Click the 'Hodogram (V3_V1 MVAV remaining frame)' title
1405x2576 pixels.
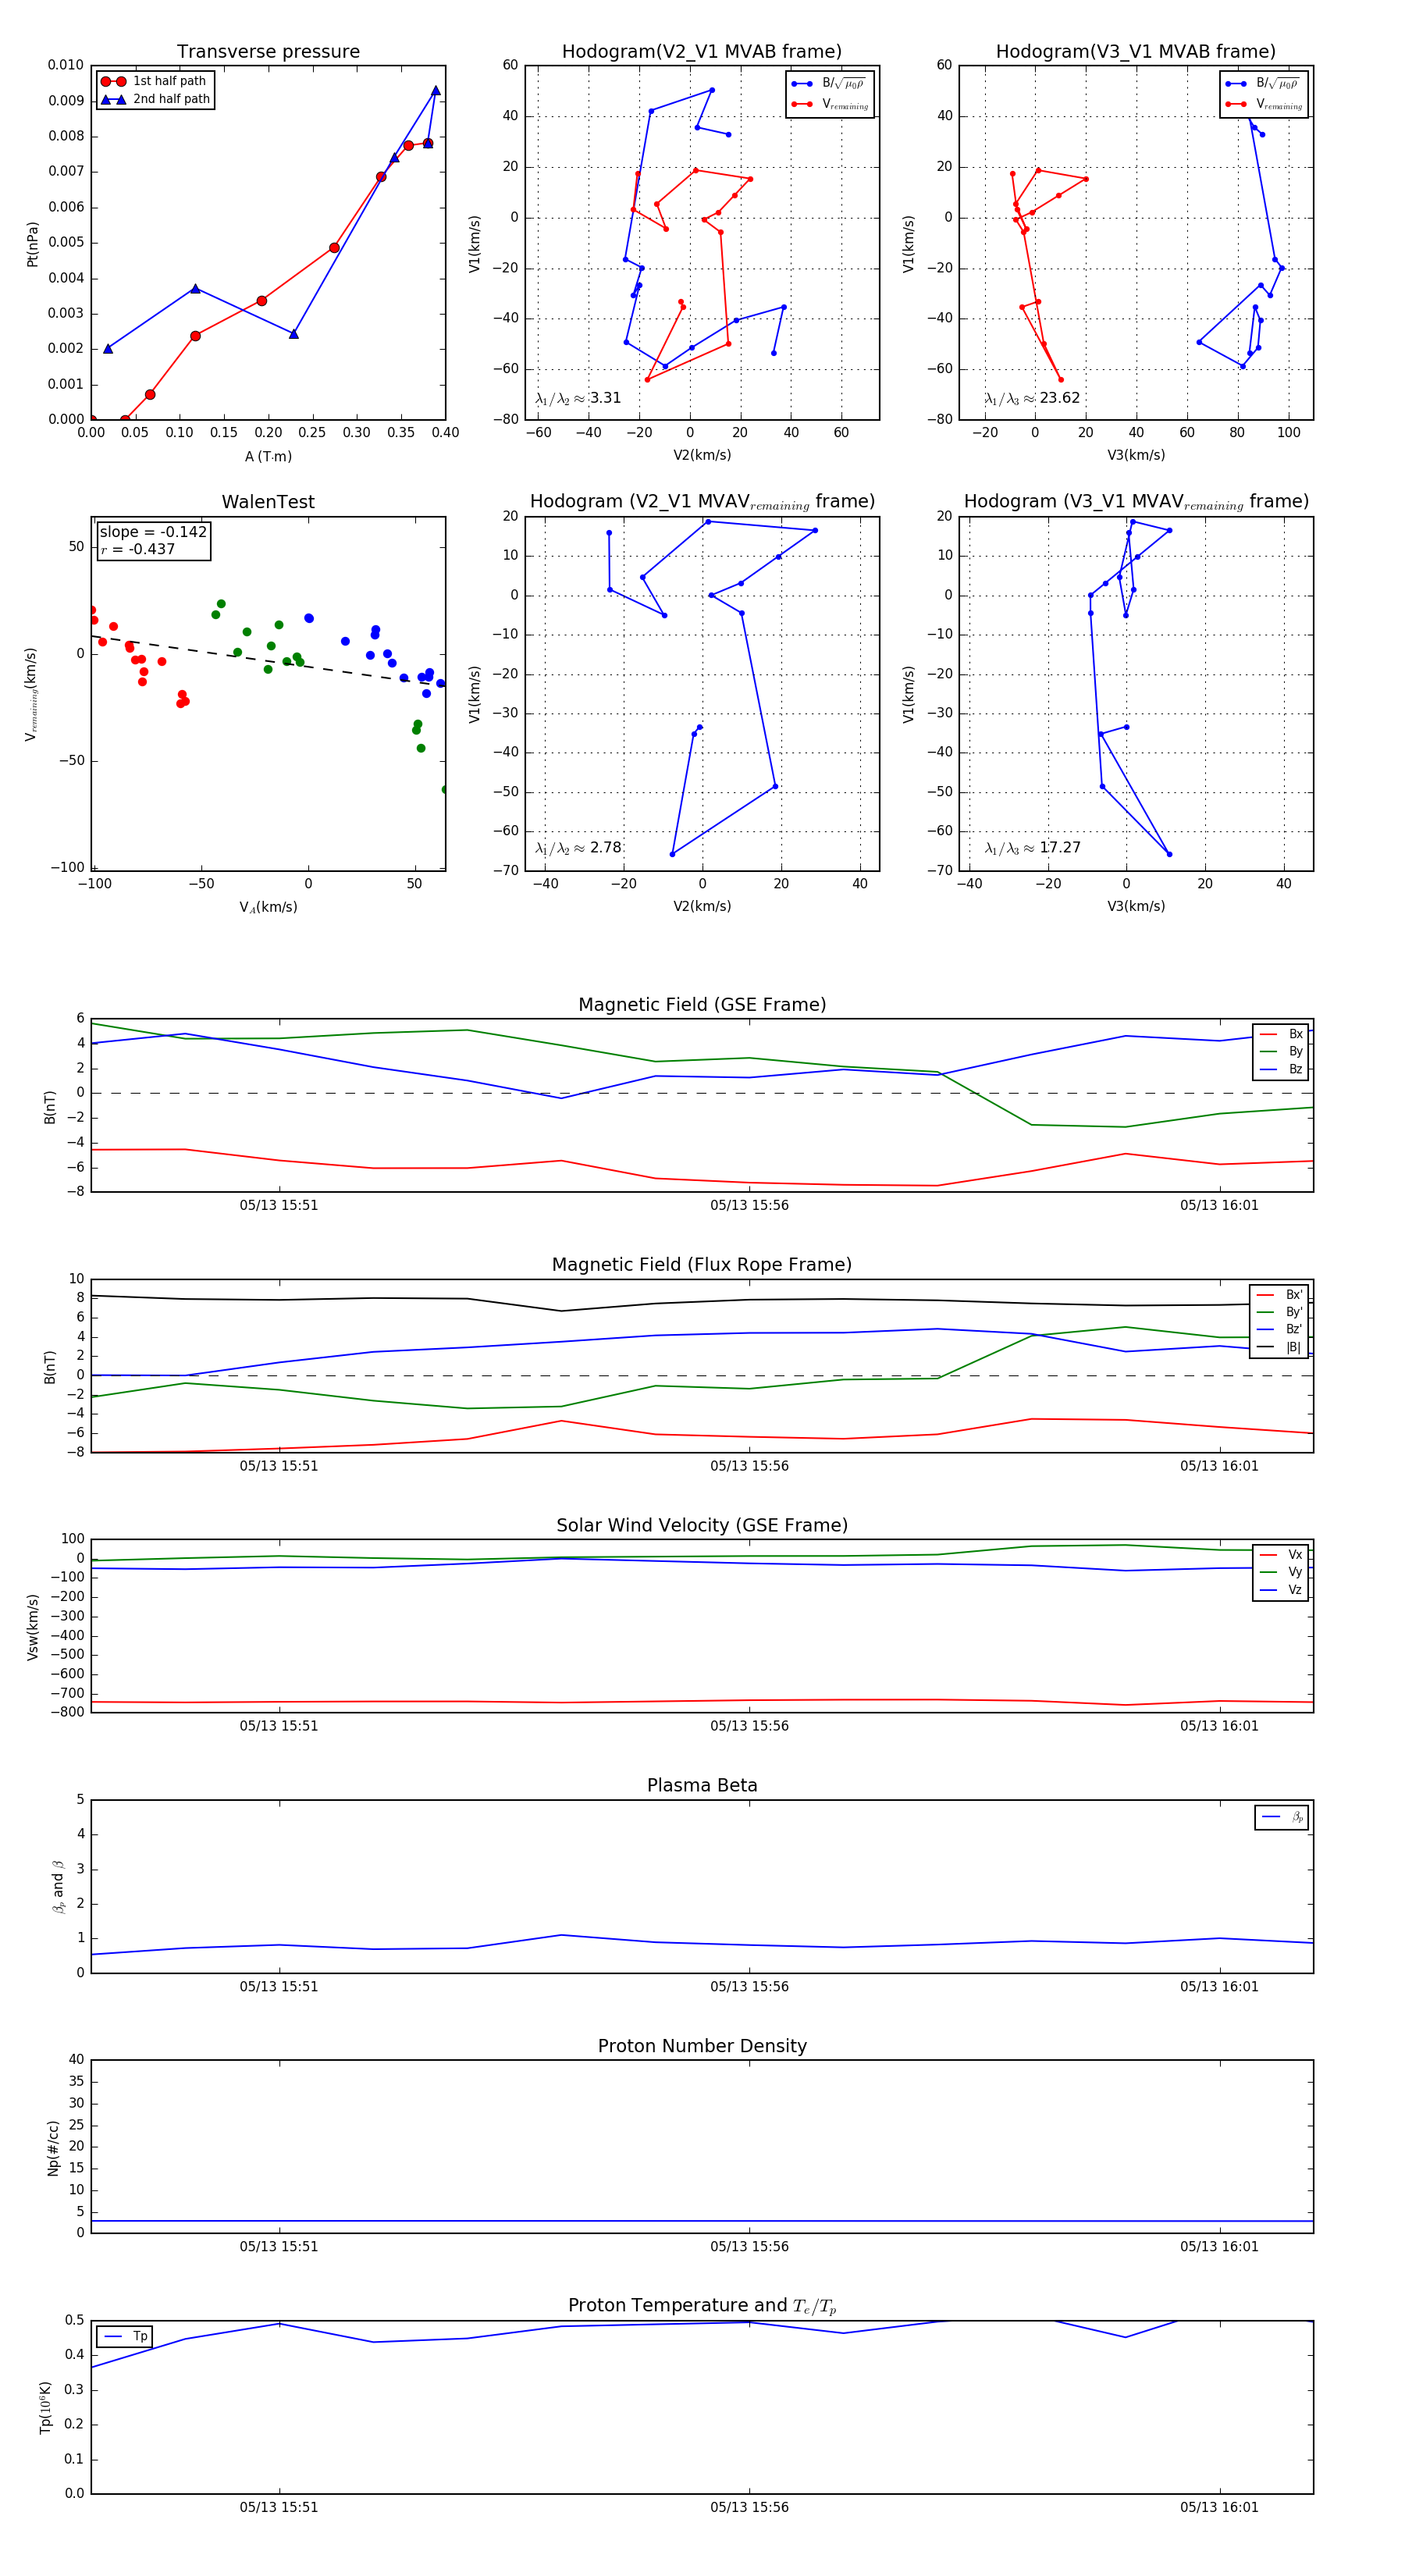point(1136,502)
